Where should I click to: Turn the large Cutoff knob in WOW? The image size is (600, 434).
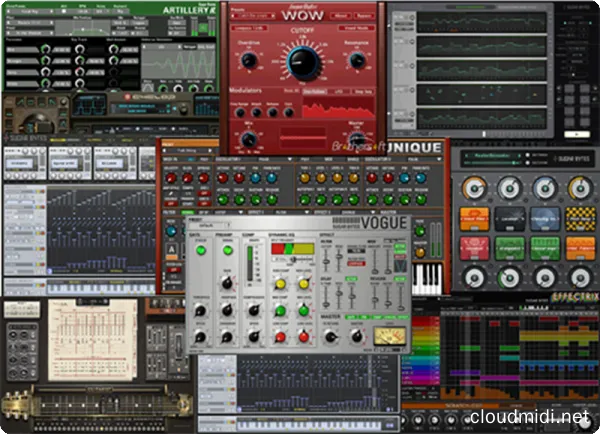point(304,62)
